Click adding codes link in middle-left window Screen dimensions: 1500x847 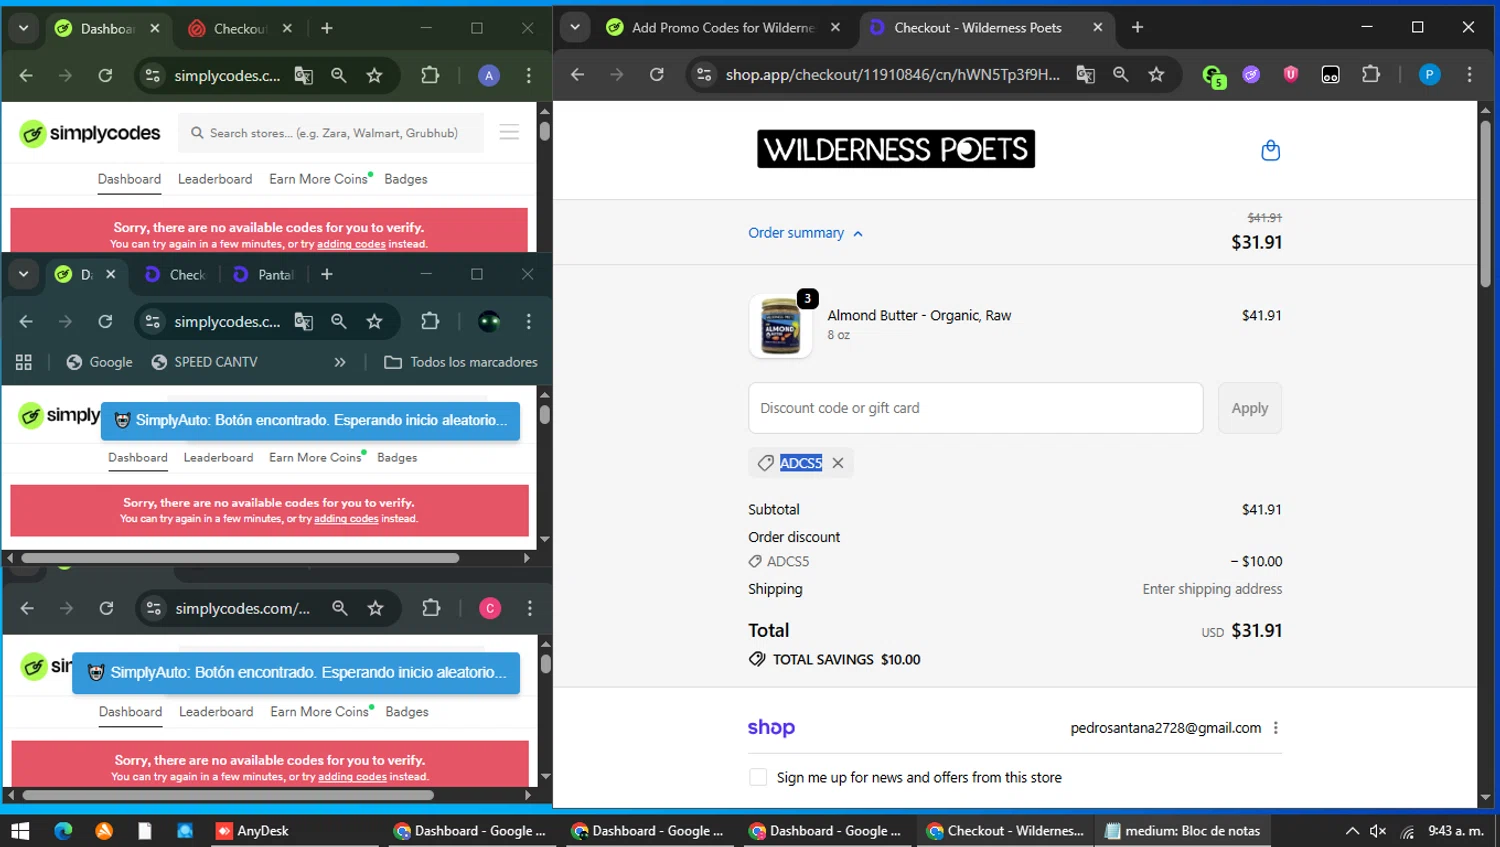point(346,519)
